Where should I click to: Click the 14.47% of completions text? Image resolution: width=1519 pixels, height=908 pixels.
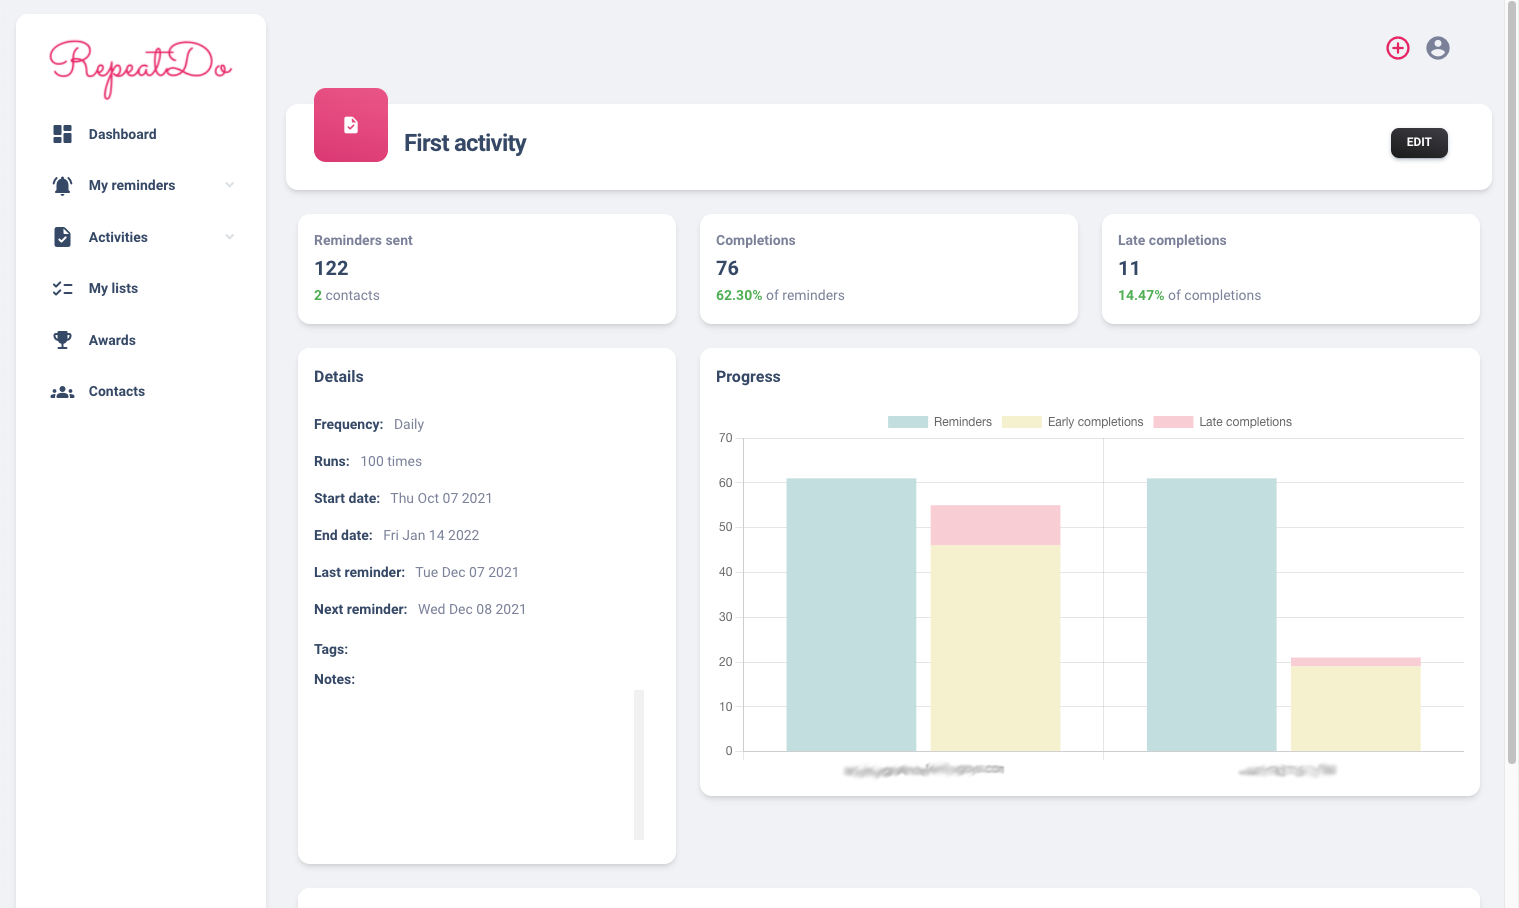click(x=1189, y=295)
